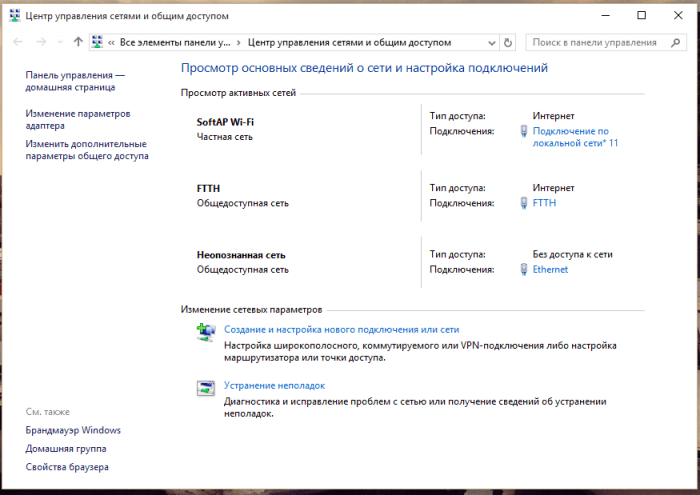
Task: Click the Forward navigation arrow
Action: 41,43
